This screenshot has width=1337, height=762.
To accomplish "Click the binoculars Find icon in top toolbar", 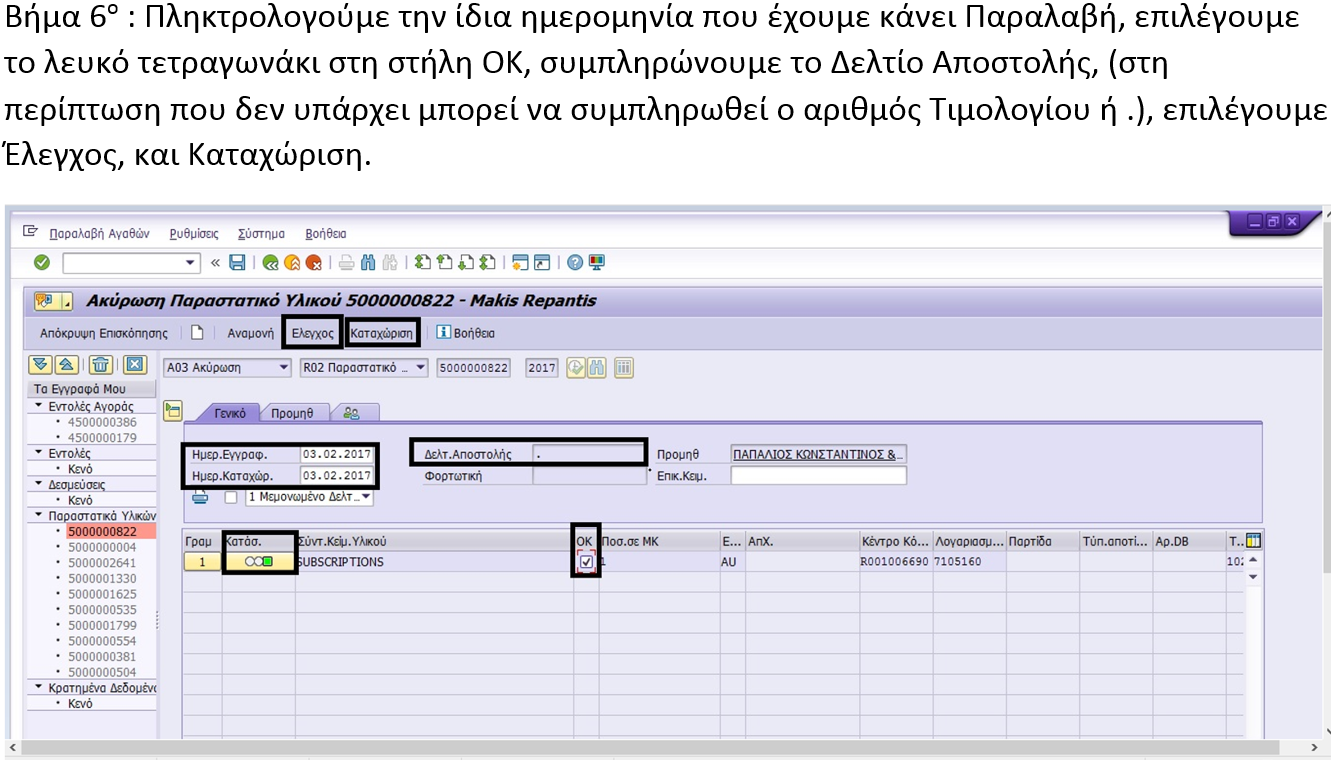I will pos(367,263).
